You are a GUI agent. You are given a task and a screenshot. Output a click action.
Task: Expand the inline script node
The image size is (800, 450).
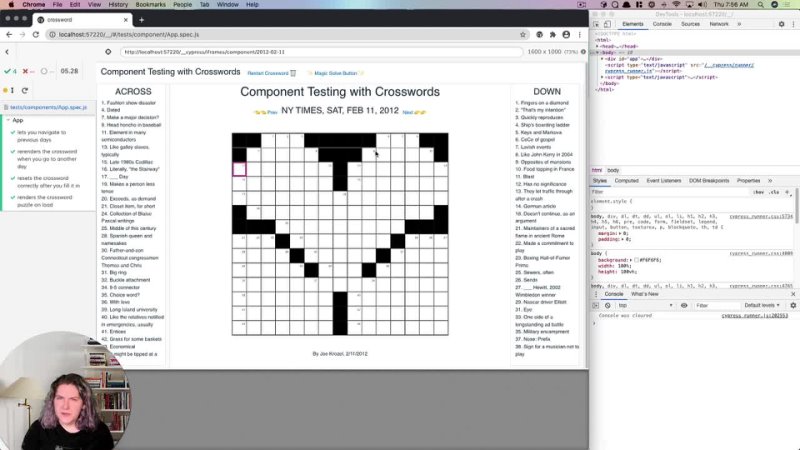click(x=602, y=78)
